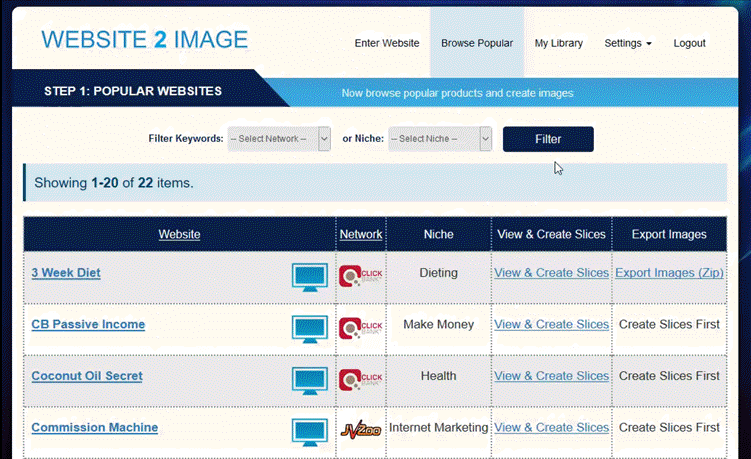
Task: Click the monitor preview icon for 3 Week Diet
Action: click(x=310, y=277)
